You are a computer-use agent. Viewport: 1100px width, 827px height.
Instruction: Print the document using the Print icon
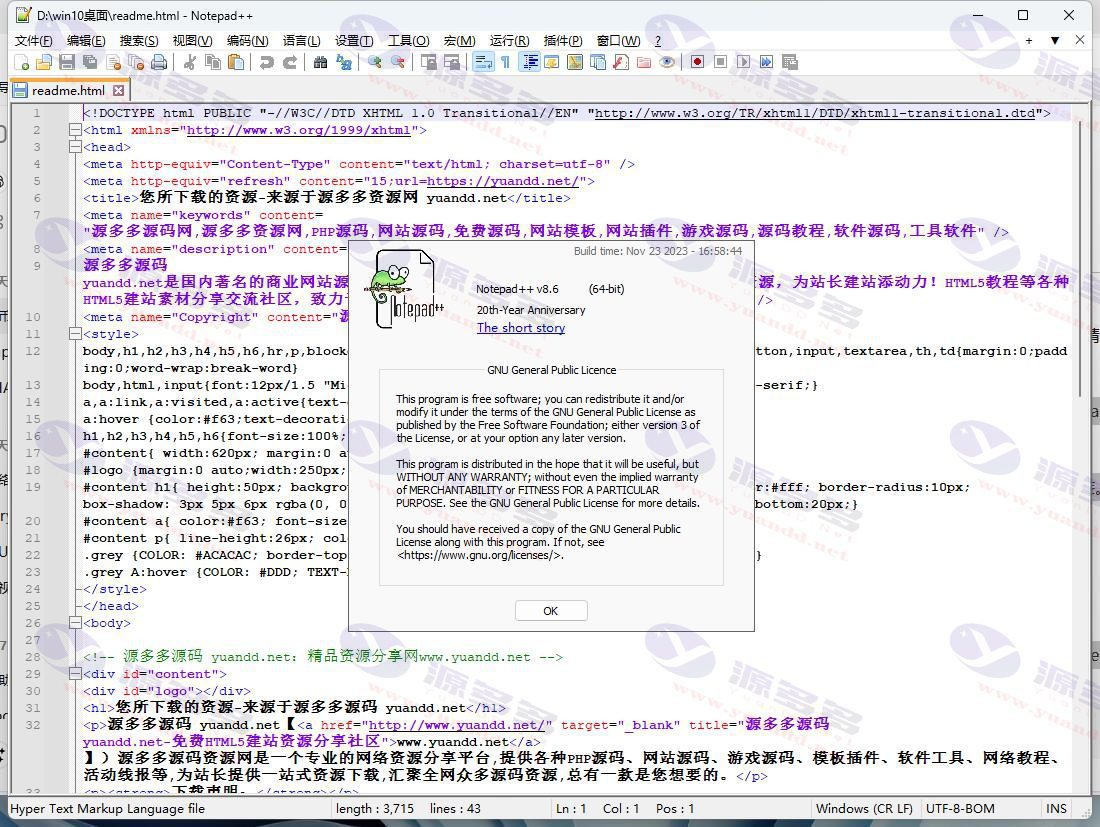pyautogui.click(x=159, y=62)
